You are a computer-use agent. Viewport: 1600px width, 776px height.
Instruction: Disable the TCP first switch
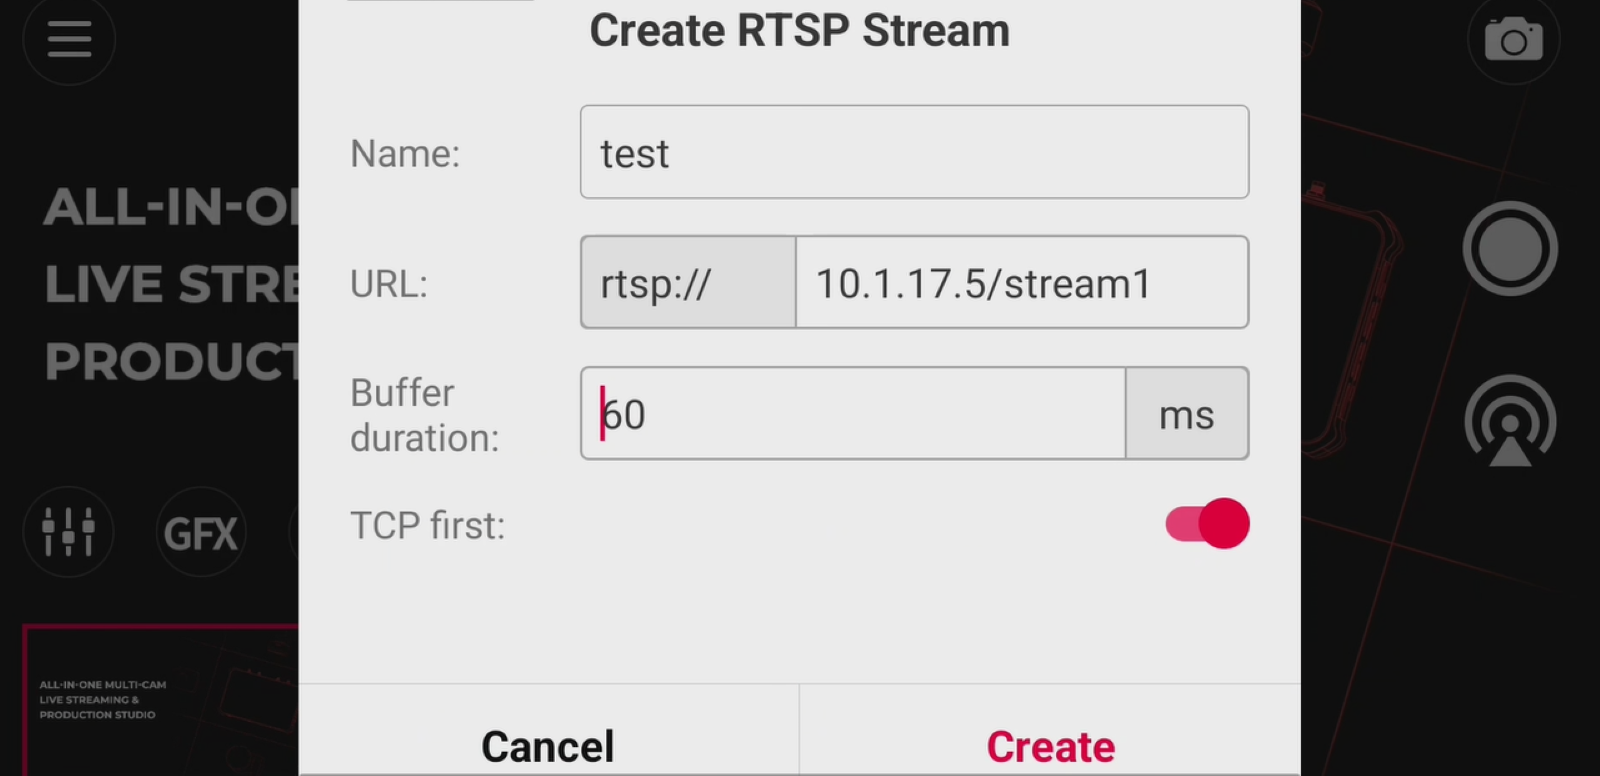1207,523
